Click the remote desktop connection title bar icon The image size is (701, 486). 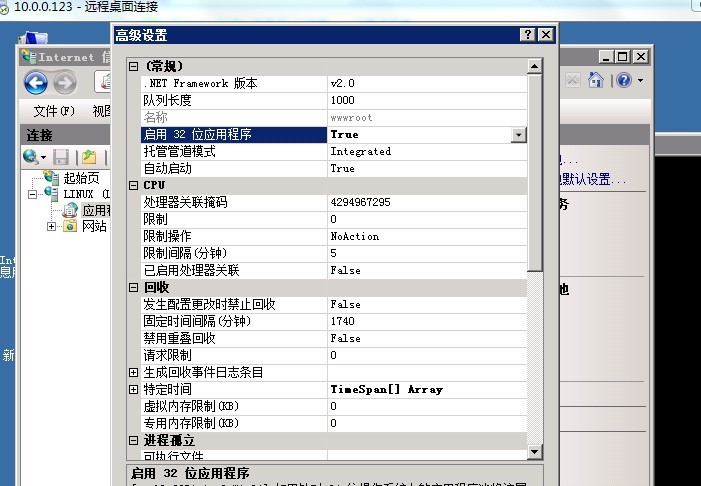pyautogui.click(x=4, y=8)
